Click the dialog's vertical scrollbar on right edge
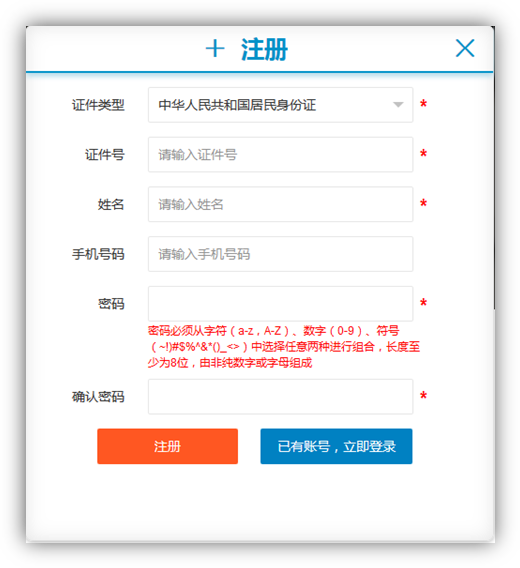The height and width of the screenshot is (568, 520). coord(494,168)
